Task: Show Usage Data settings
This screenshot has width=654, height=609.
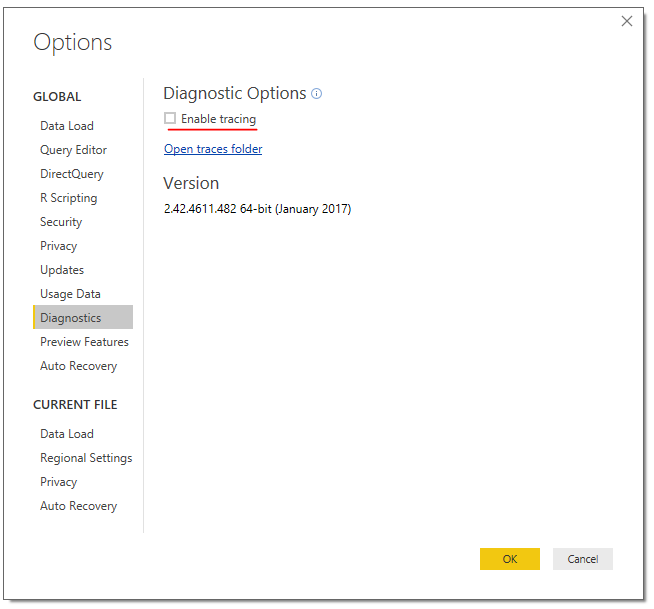Action: click(x=70, y=294)
